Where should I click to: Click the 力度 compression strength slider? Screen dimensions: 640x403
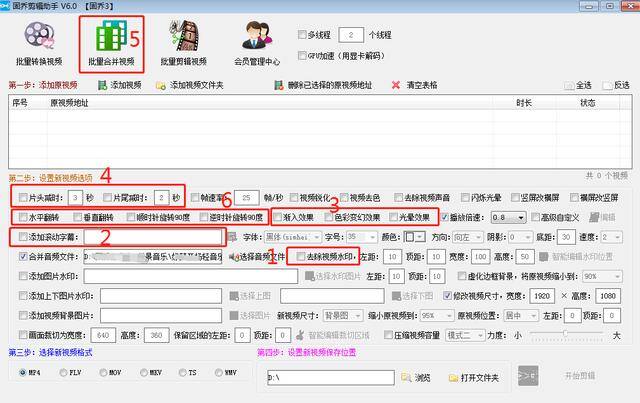pyautogui.click(x=566, y=334)
